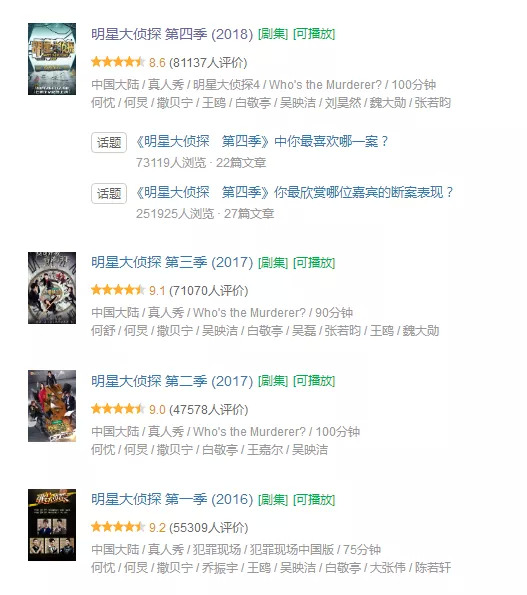Open the 明星大侦探 第二季 (2017) poster thumbnail
Screen dimensions: 527x595
[x=52, y=406]
